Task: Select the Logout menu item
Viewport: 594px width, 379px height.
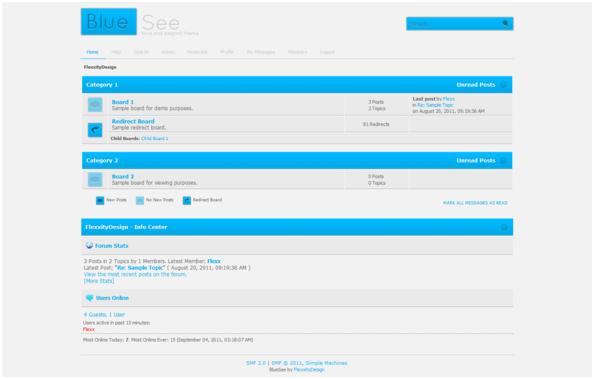Action: (327, 52)
